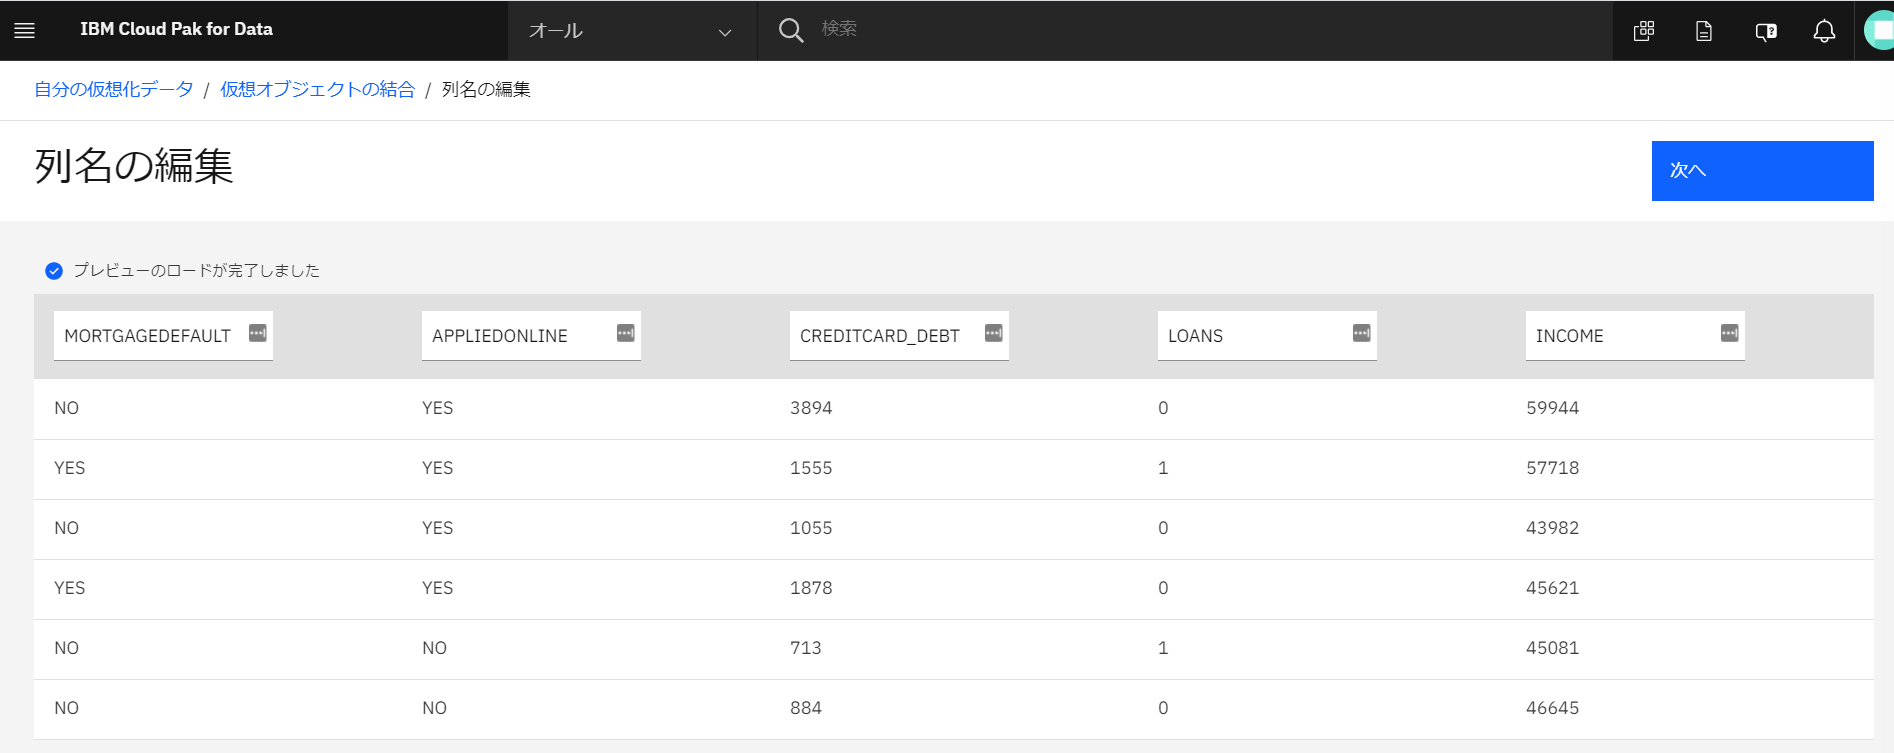
Task: Edit the MORTGAGEDEFAULT column name field
Action: (x=163, y=336)
